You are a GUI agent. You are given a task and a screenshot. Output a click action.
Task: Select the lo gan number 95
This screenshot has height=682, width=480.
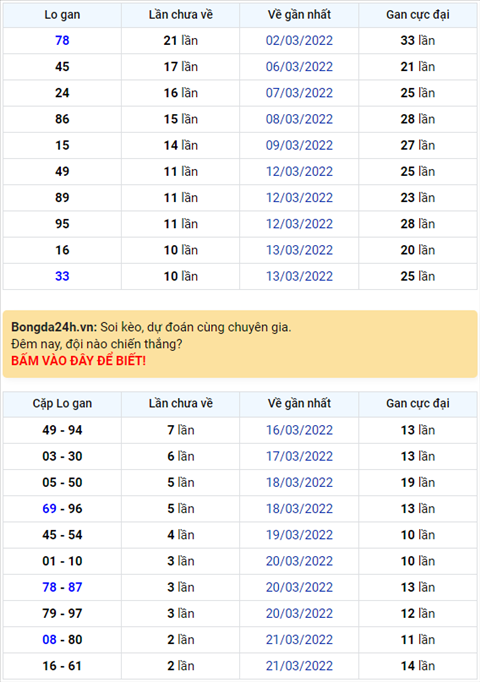coord(62,224)
